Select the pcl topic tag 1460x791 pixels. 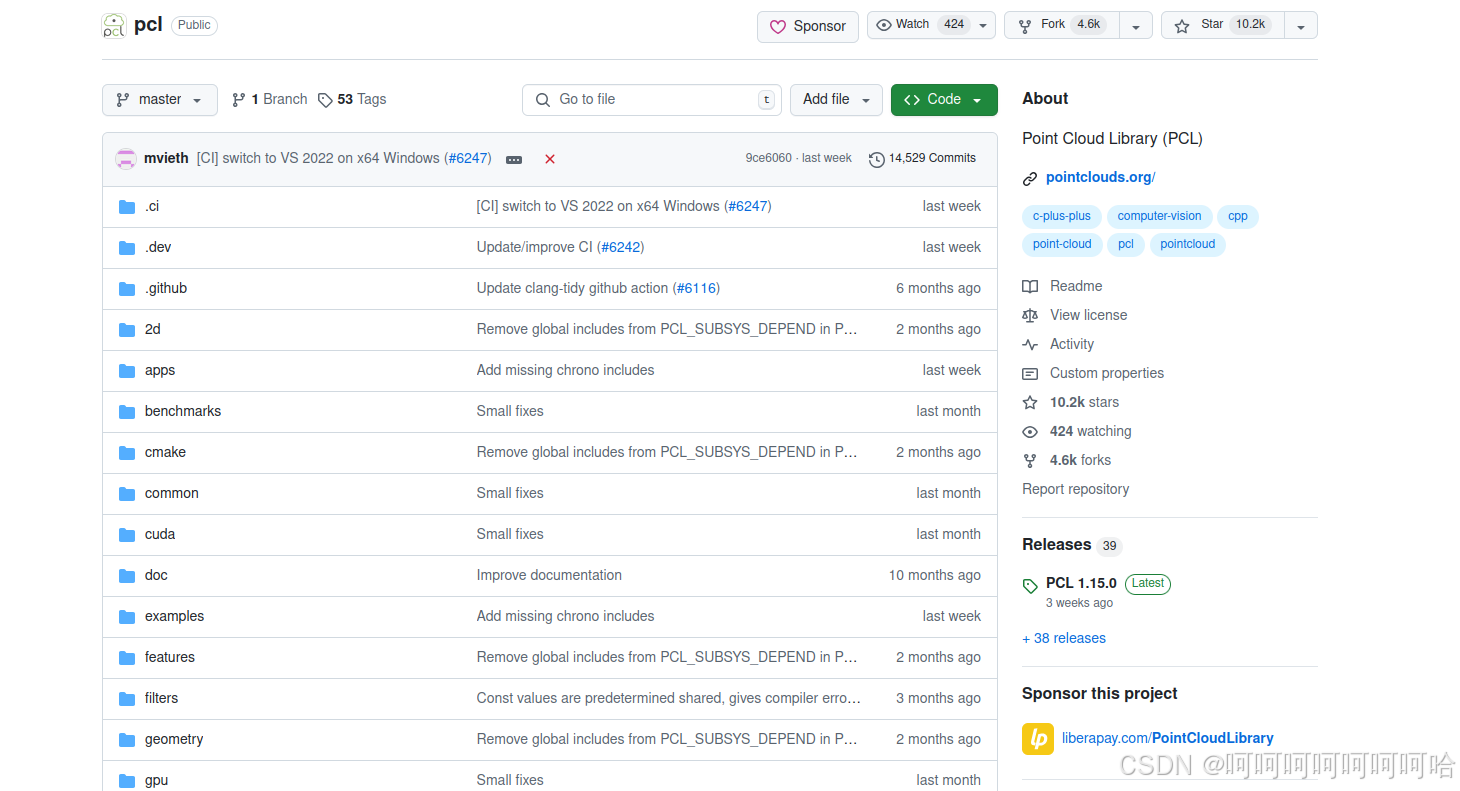1126,244
